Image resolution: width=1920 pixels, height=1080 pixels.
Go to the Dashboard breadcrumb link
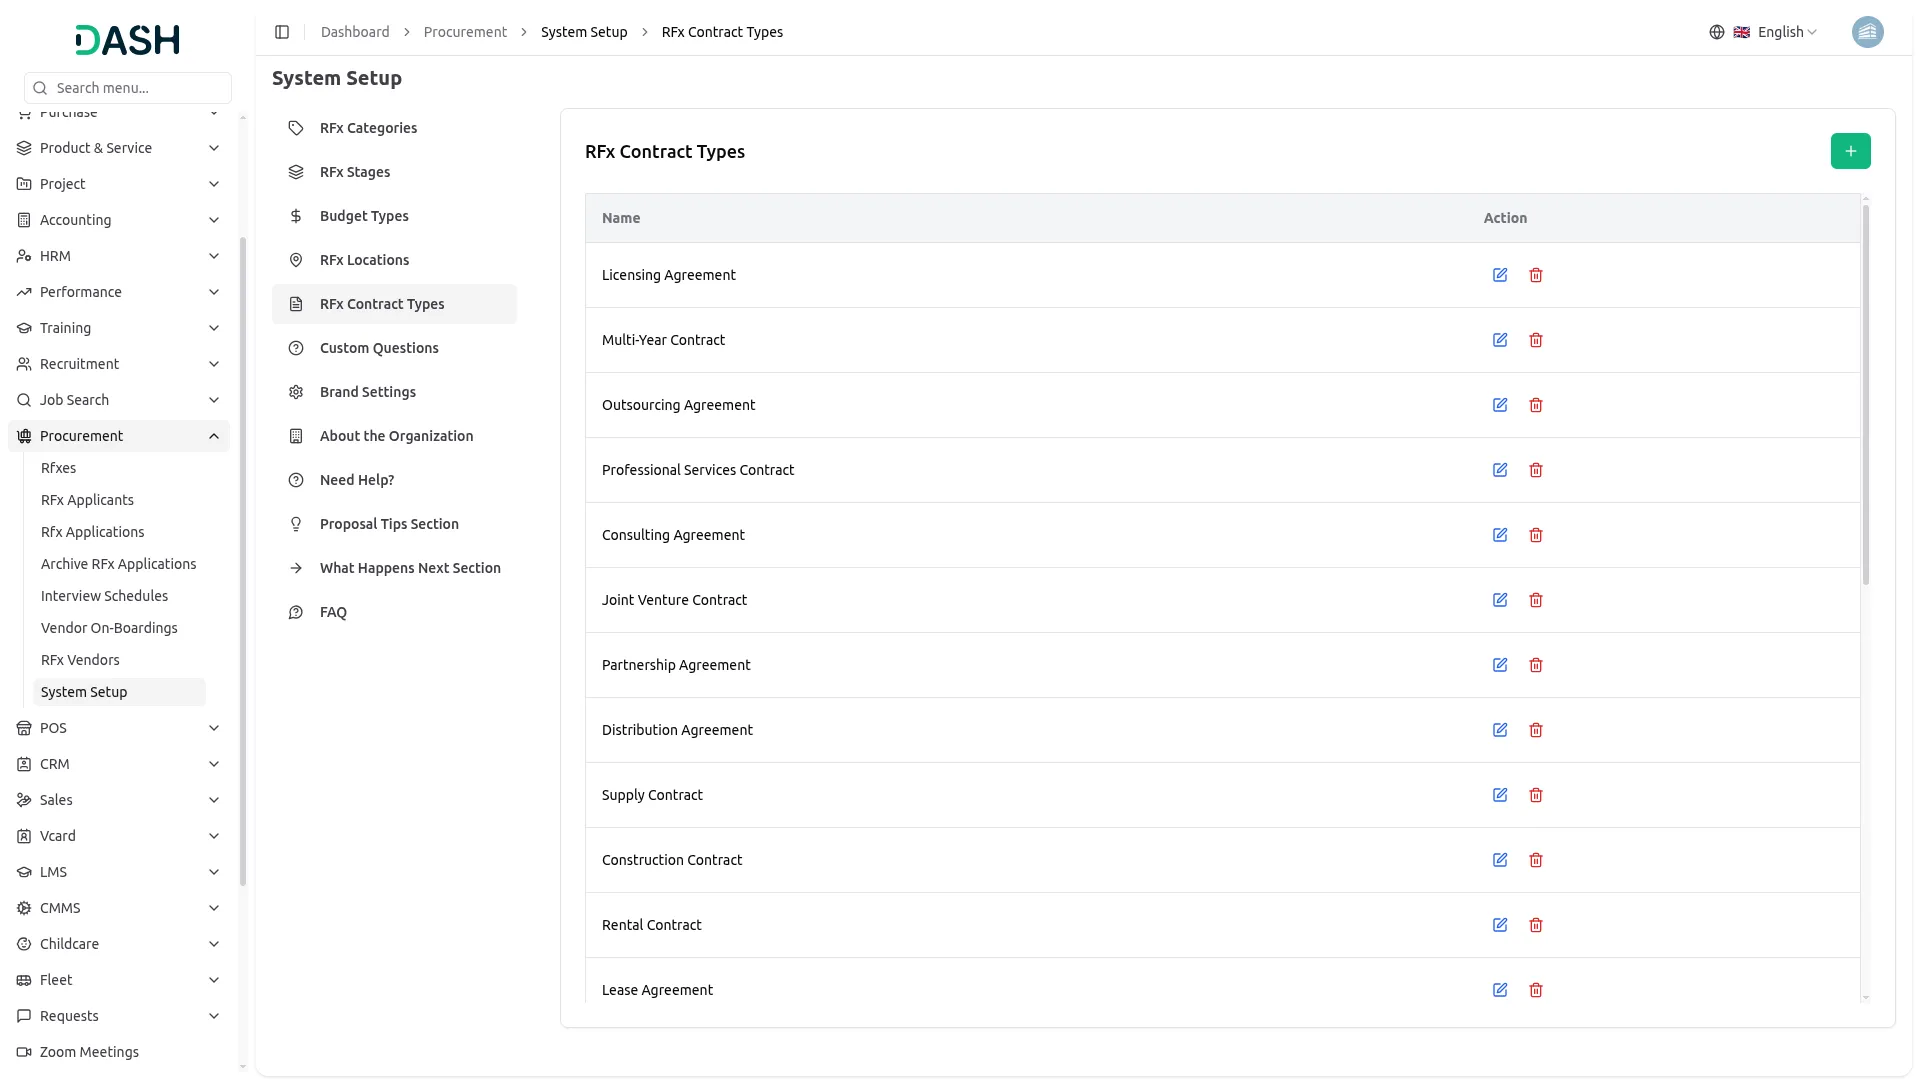pyautogui.click(x=355, y=32)
